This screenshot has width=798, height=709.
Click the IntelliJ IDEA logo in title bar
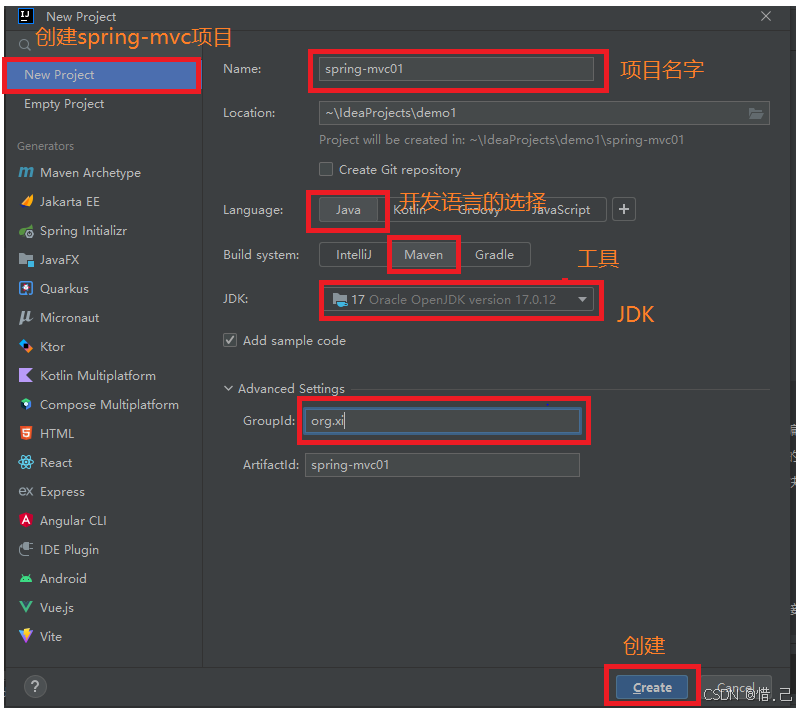(25, 16)
